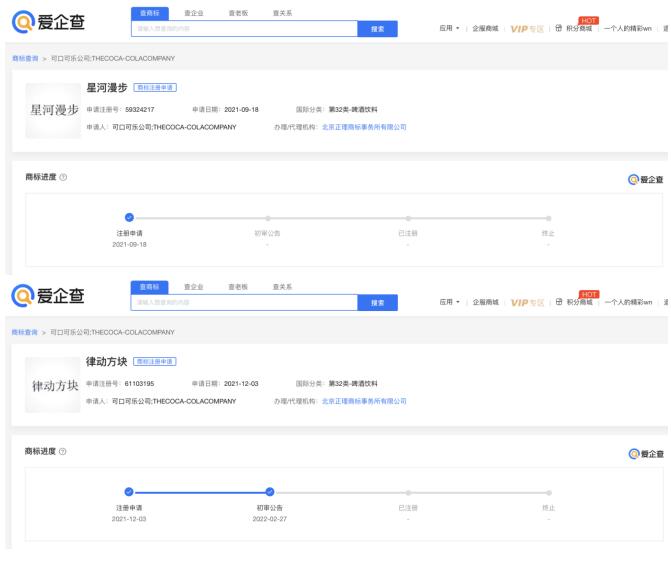Click the 商标进度 heading under 律动方块
Screen dimensions: 671x564
[40, 451]
